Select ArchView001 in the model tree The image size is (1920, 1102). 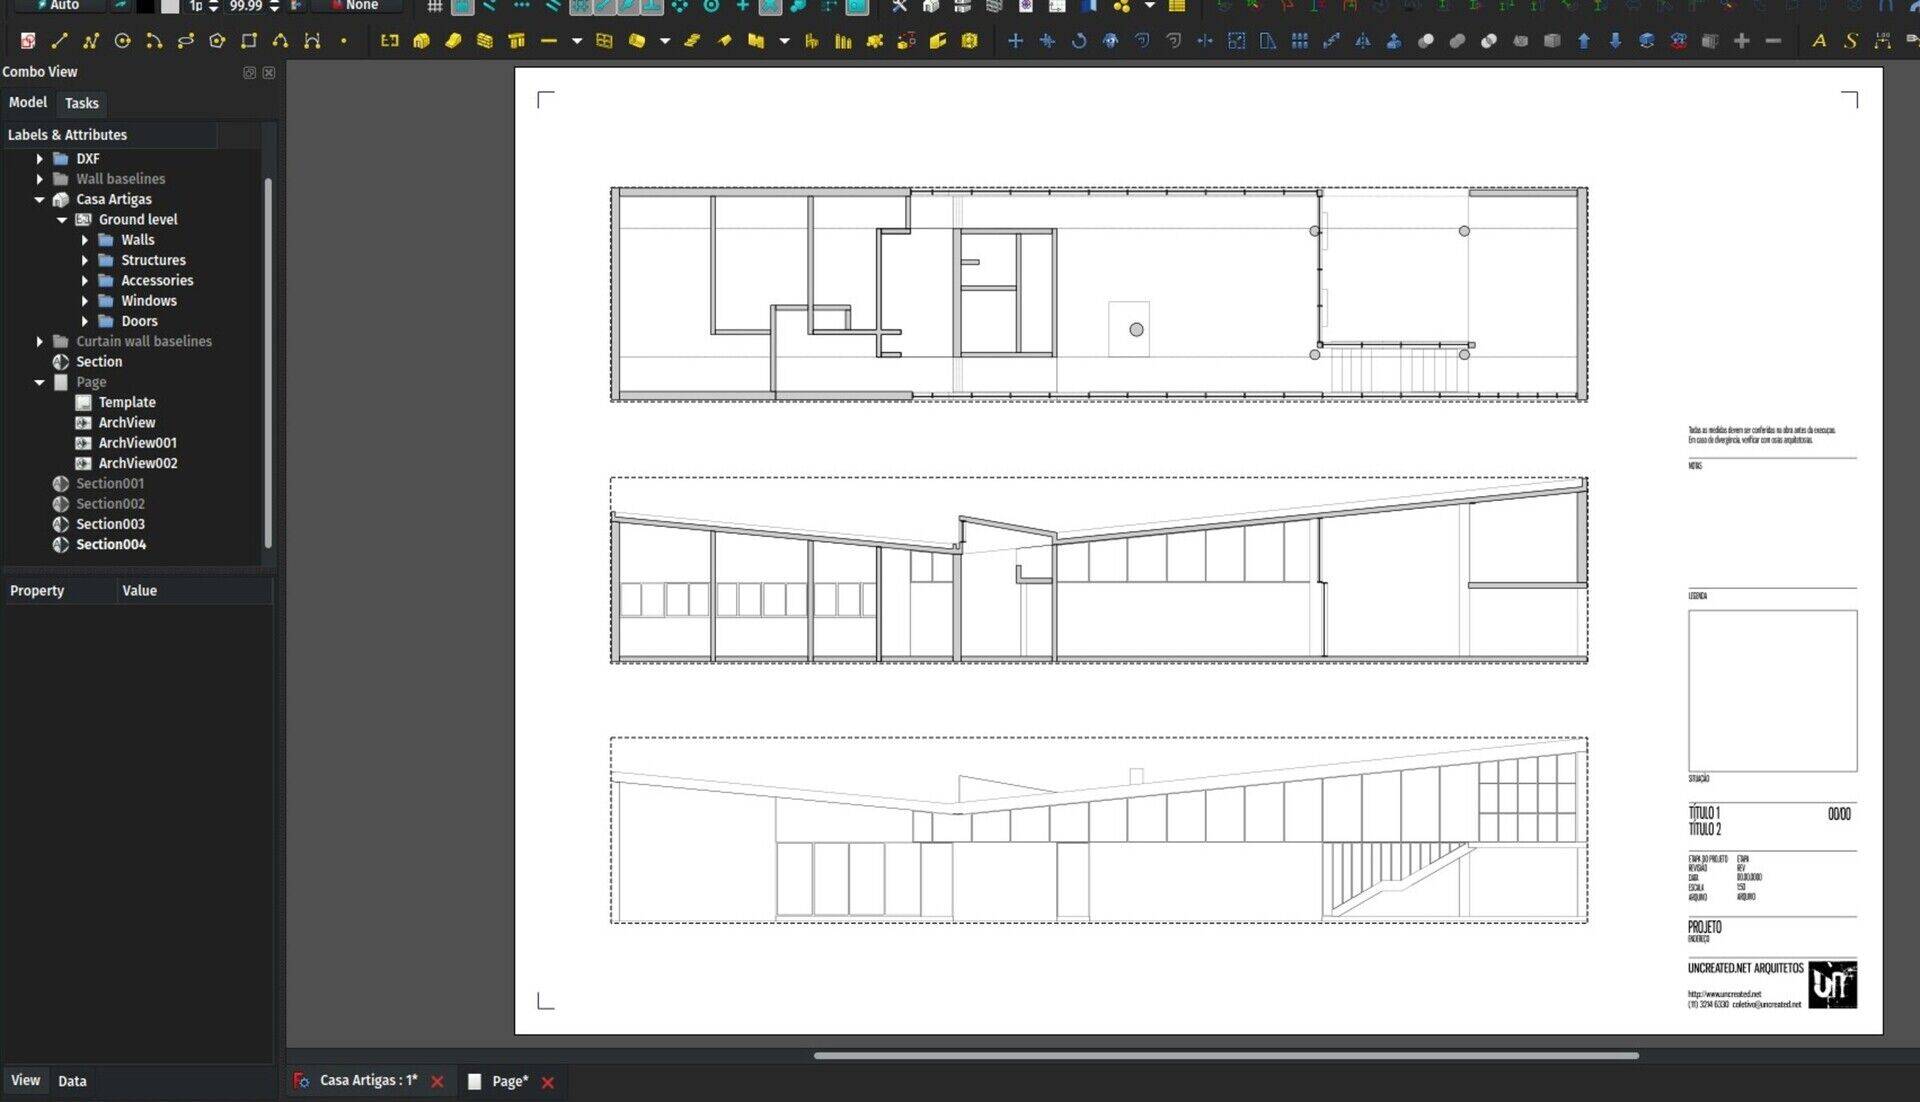click(x=137, y=443)
